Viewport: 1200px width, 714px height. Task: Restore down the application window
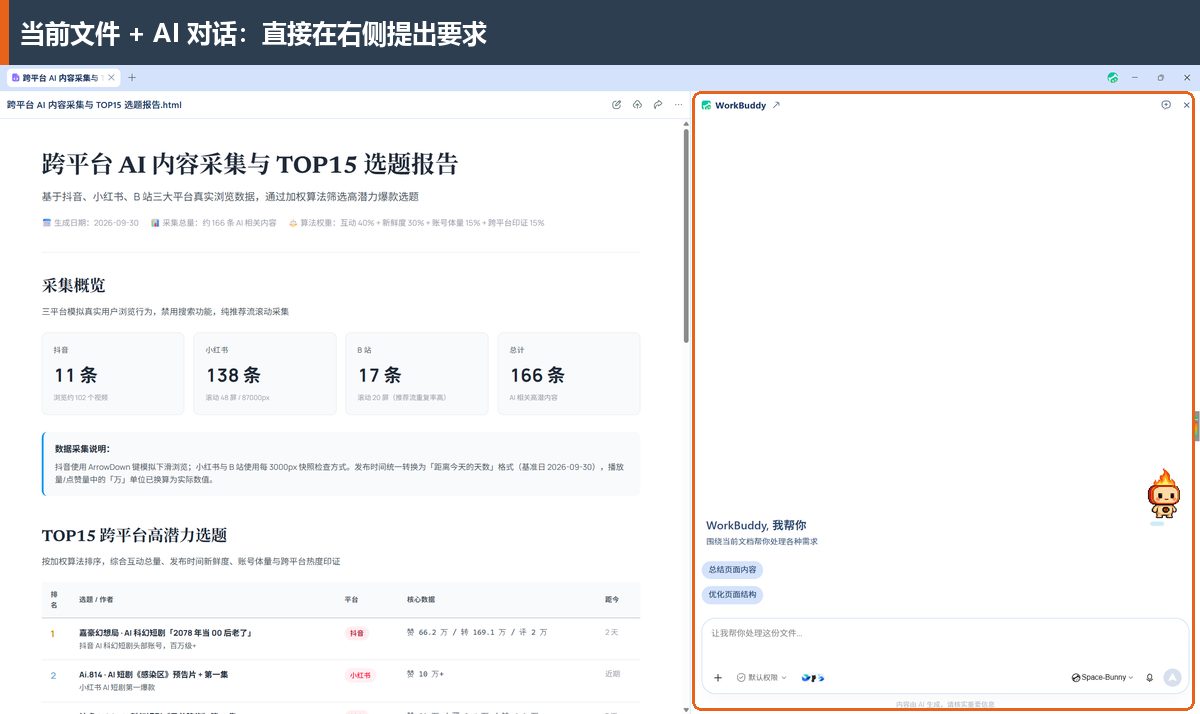[x=1160, y=77]
